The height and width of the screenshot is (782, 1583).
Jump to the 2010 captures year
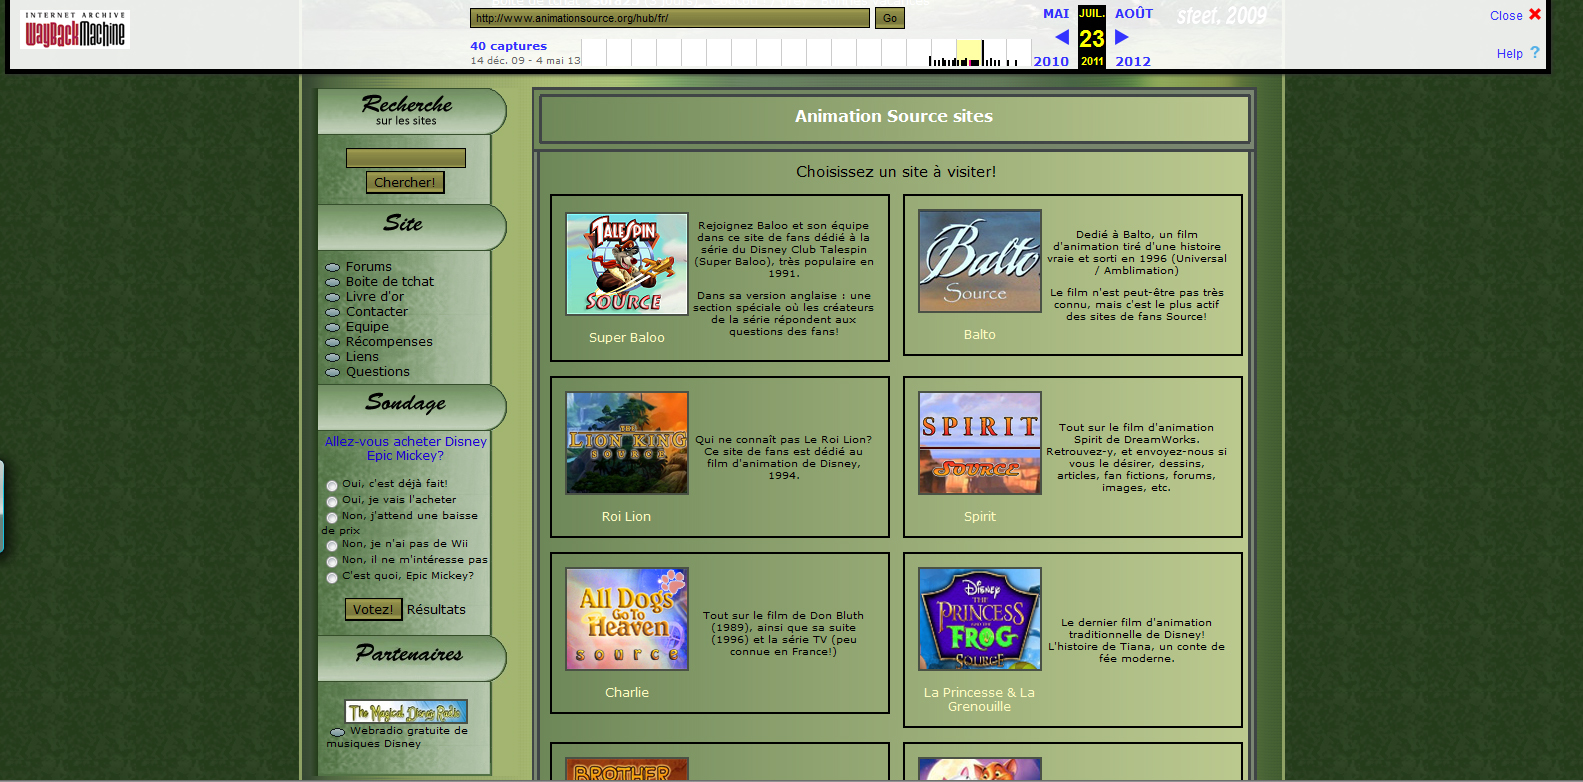pyautogui.click(x=1051, y=62)
